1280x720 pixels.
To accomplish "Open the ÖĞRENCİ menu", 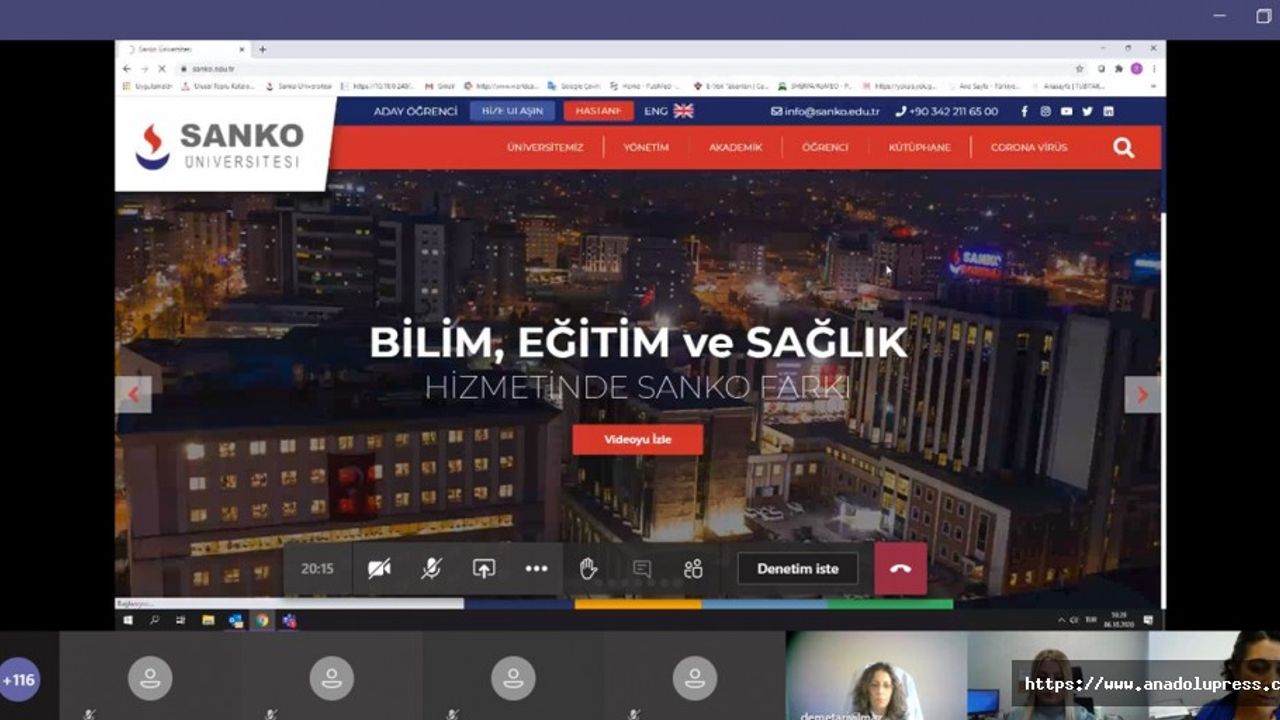I will 825,147.
